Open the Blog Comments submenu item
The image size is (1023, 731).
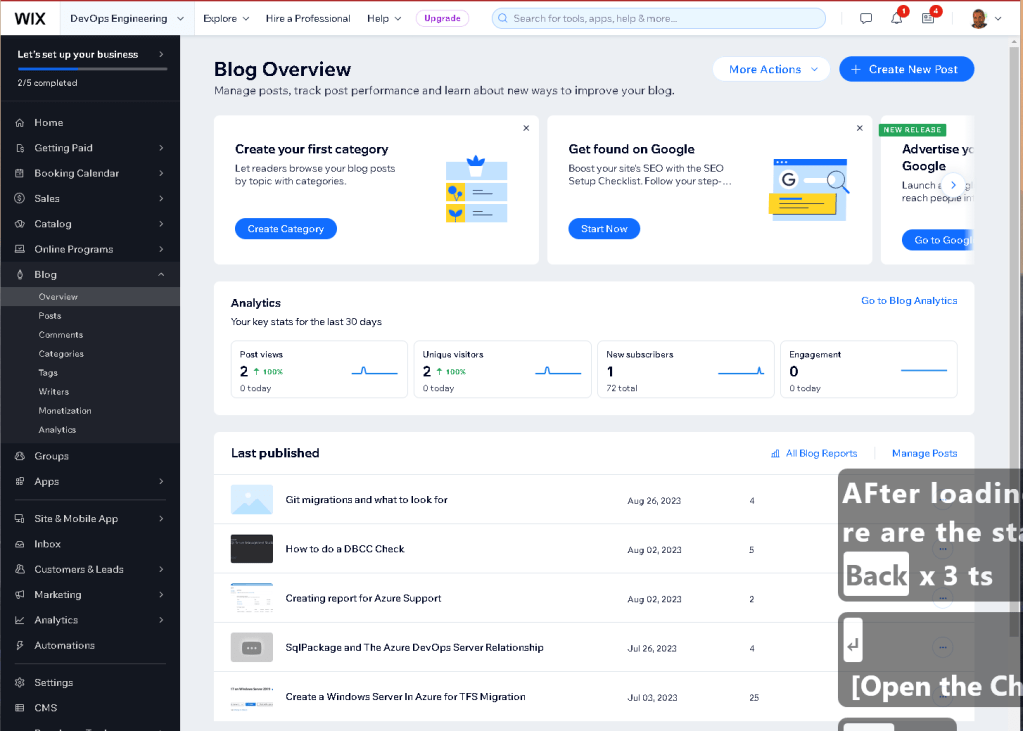point(61,335)
